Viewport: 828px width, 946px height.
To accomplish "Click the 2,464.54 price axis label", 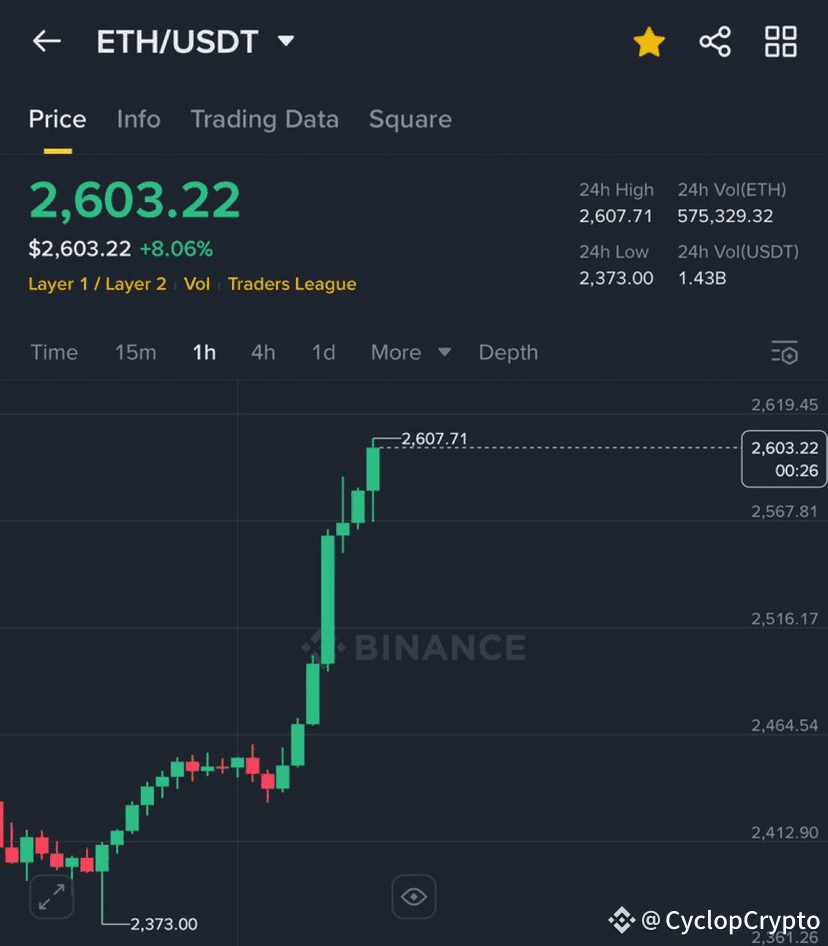I will [785, 725].
